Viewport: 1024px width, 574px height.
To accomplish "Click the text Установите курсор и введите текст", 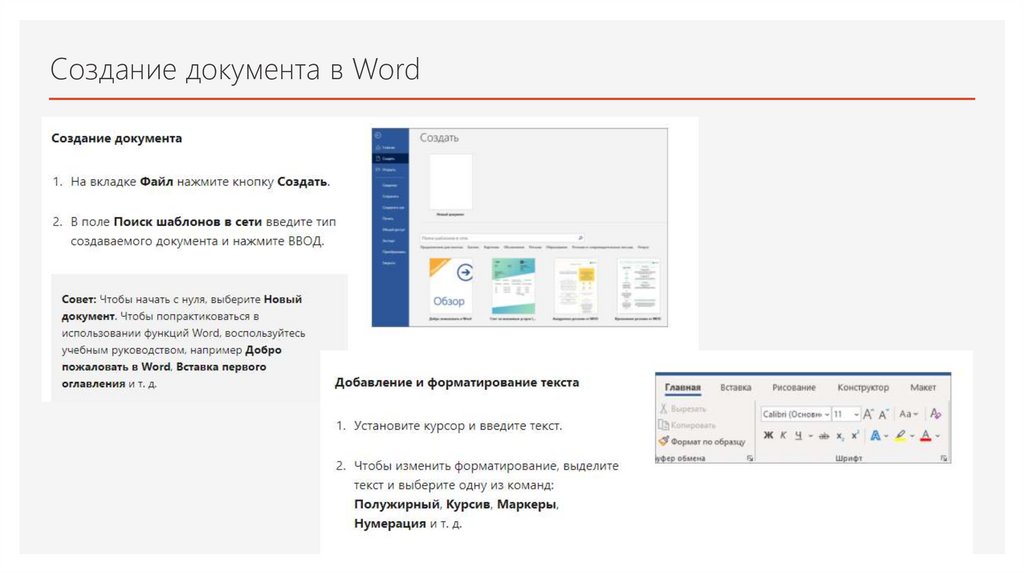I will (x=458, y=426).
